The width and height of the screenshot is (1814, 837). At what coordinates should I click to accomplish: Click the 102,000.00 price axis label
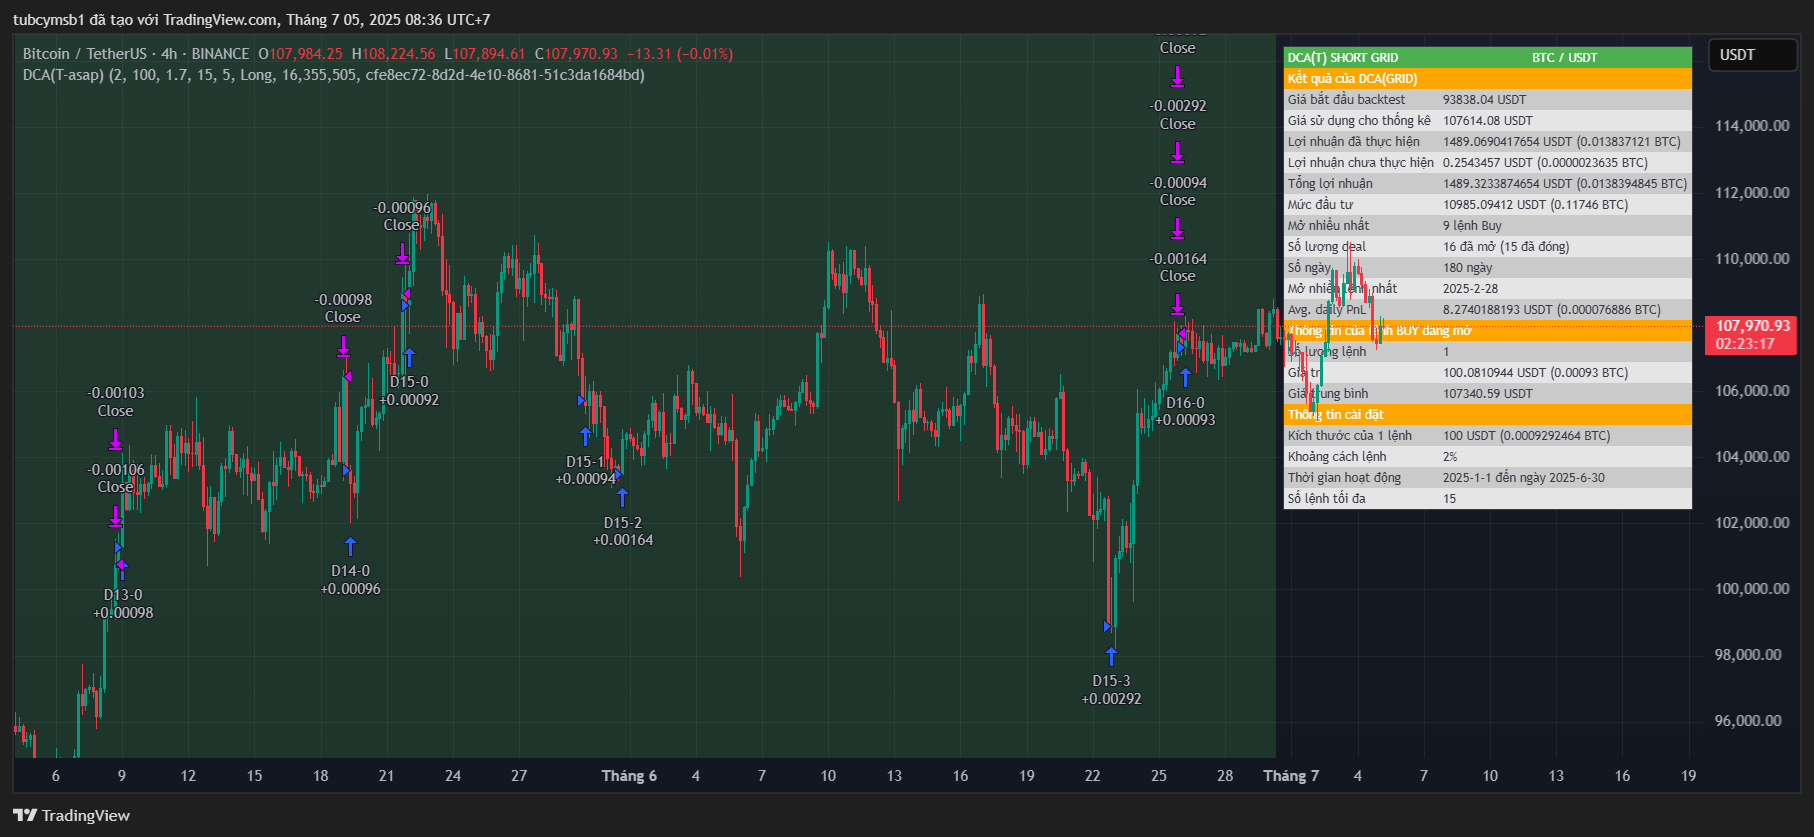coord(1752,523)
